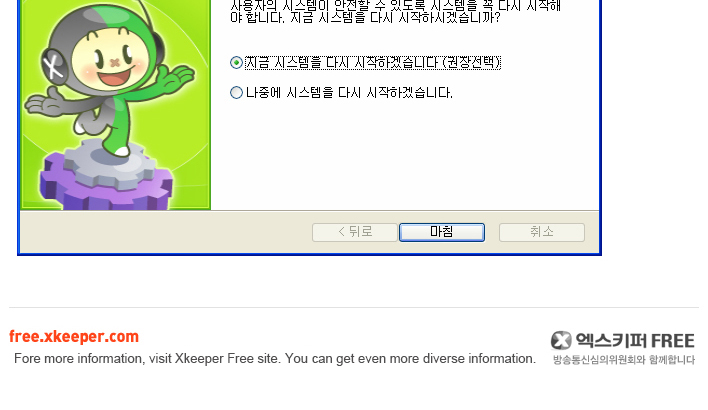Click the X emblem on mascot's helmet
708x410 pixels.
56,66
